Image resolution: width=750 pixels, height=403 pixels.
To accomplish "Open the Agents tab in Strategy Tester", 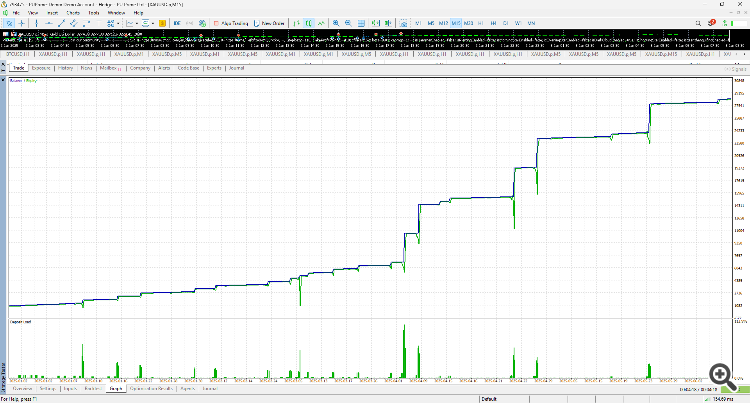I will click(x=188, y=389).
